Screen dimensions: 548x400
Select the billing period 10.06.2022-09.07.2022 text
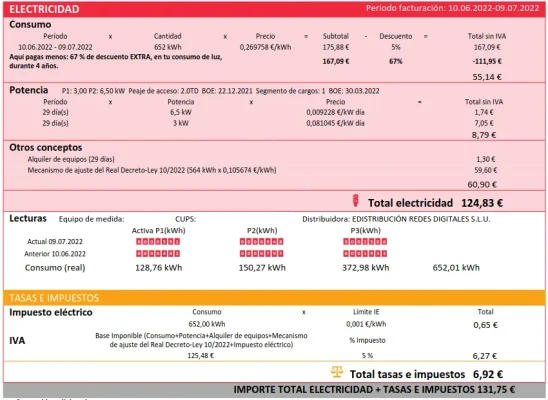pyautogui.click(x=493, y=8)
